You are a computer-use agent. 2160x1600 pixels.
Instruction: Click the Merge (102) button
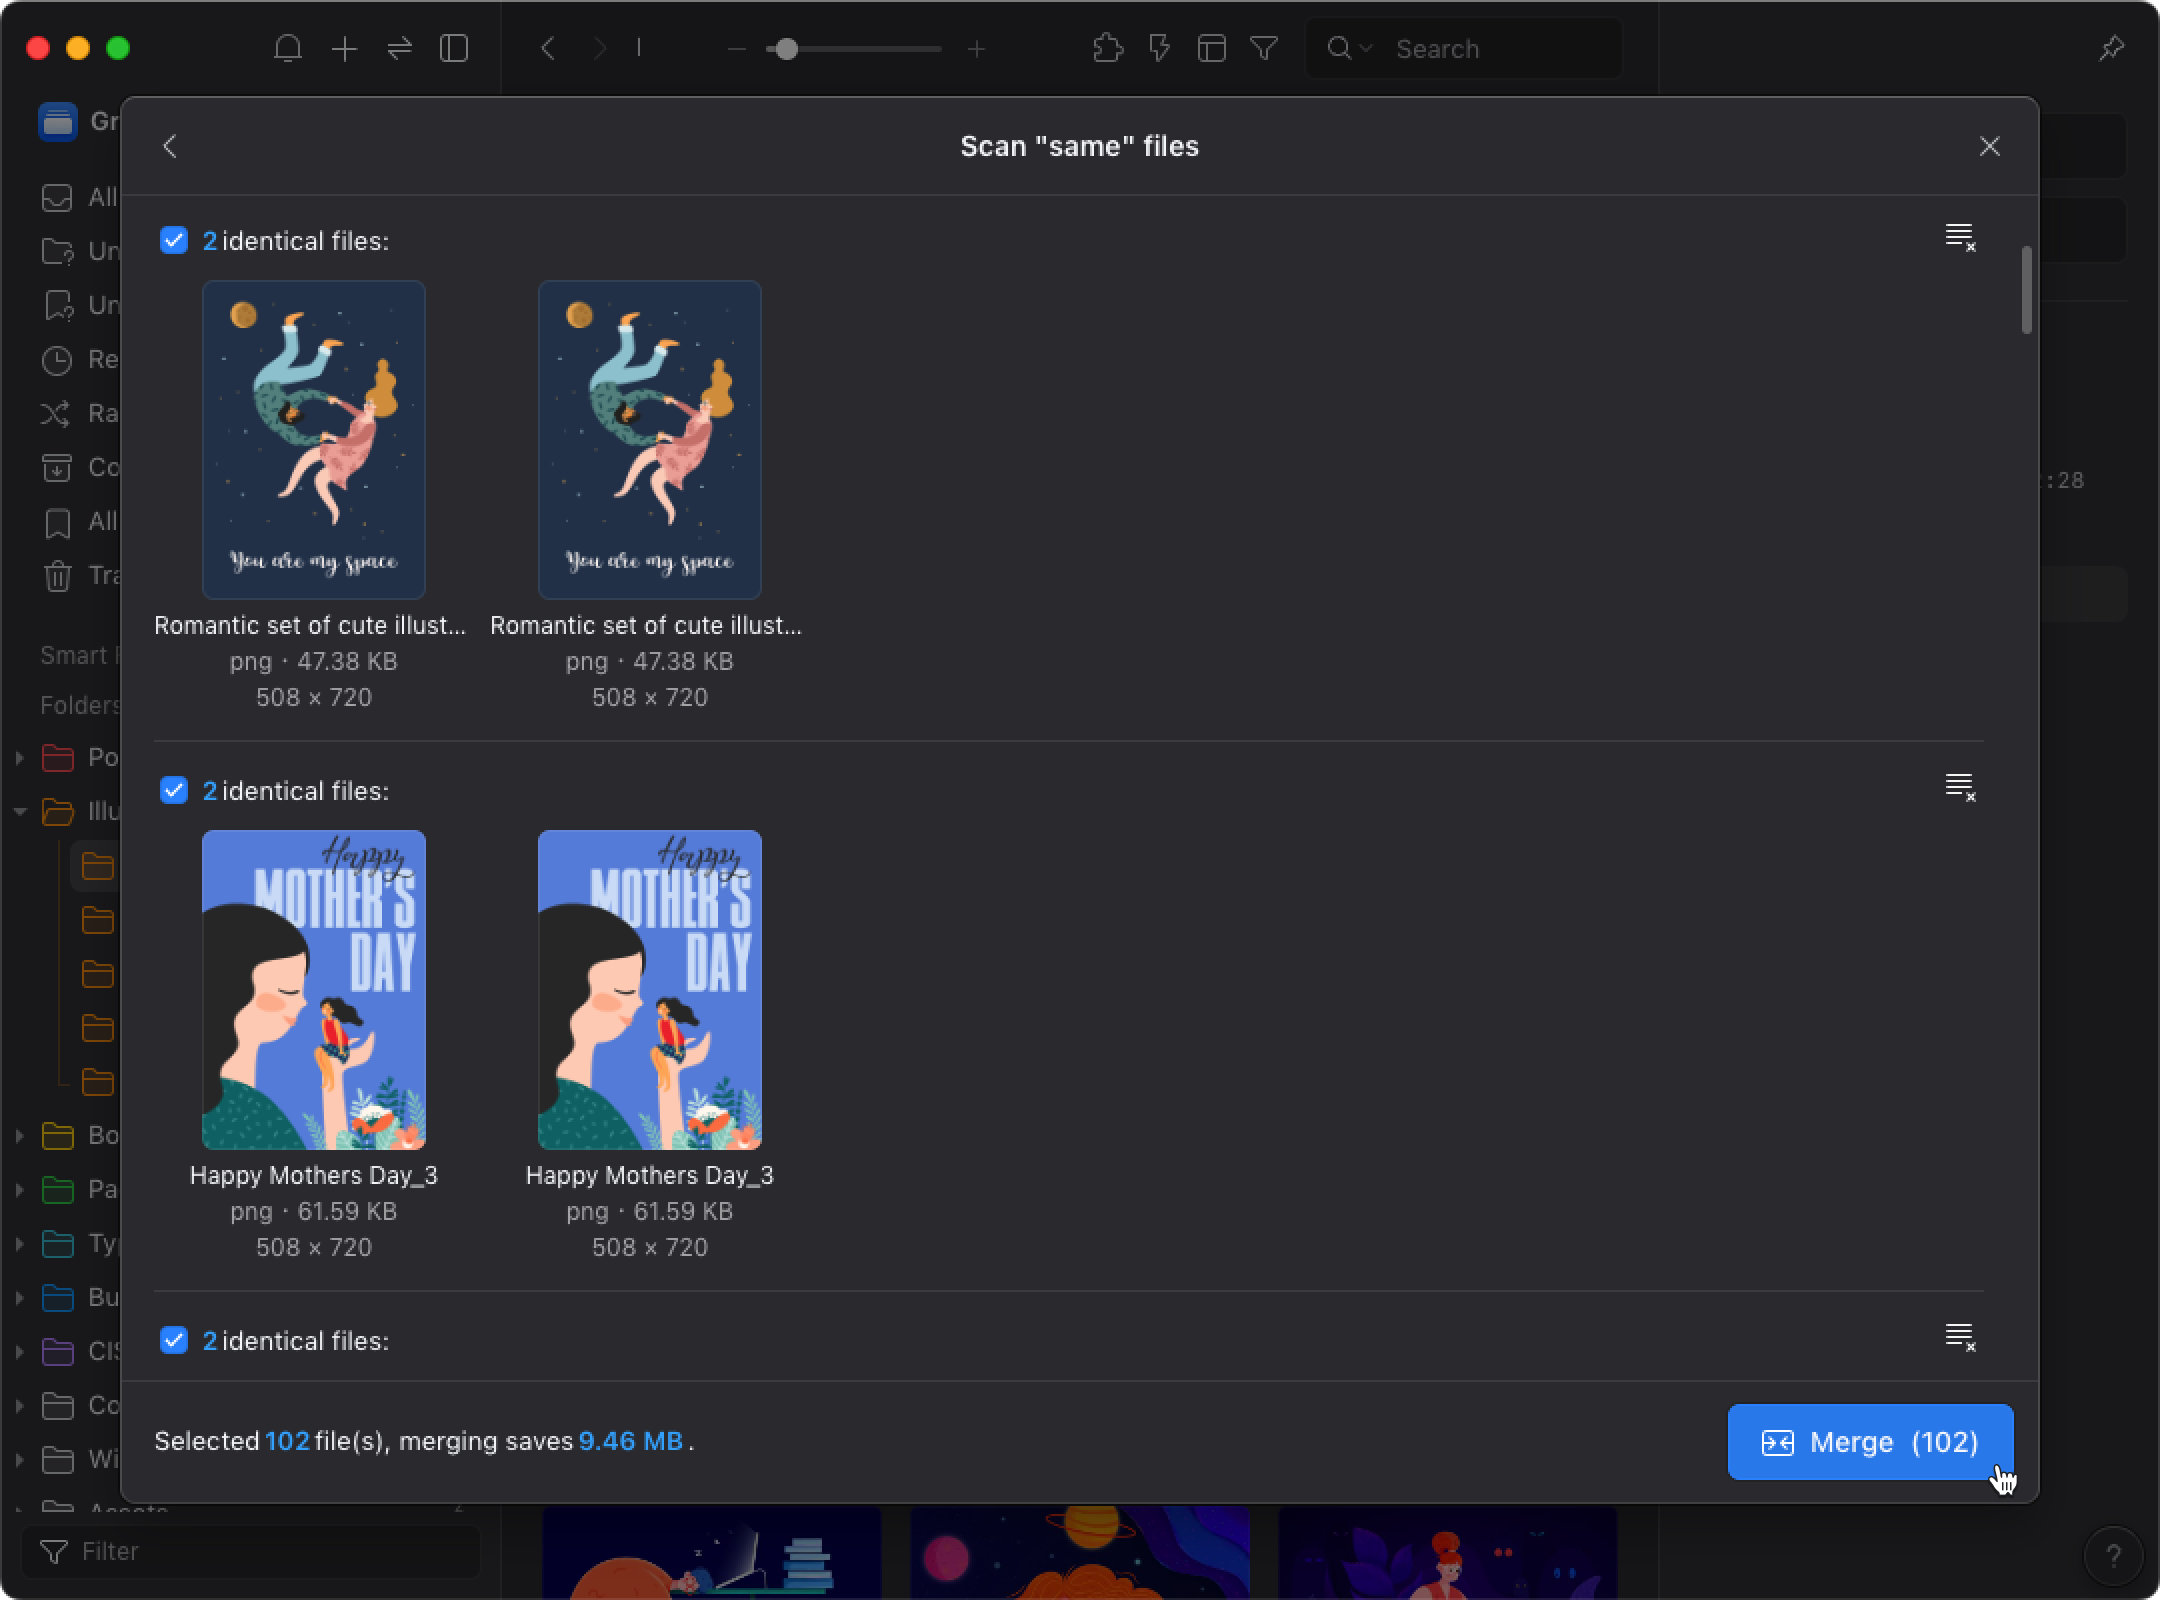pyautogui.click(x=1869, y=1440)
